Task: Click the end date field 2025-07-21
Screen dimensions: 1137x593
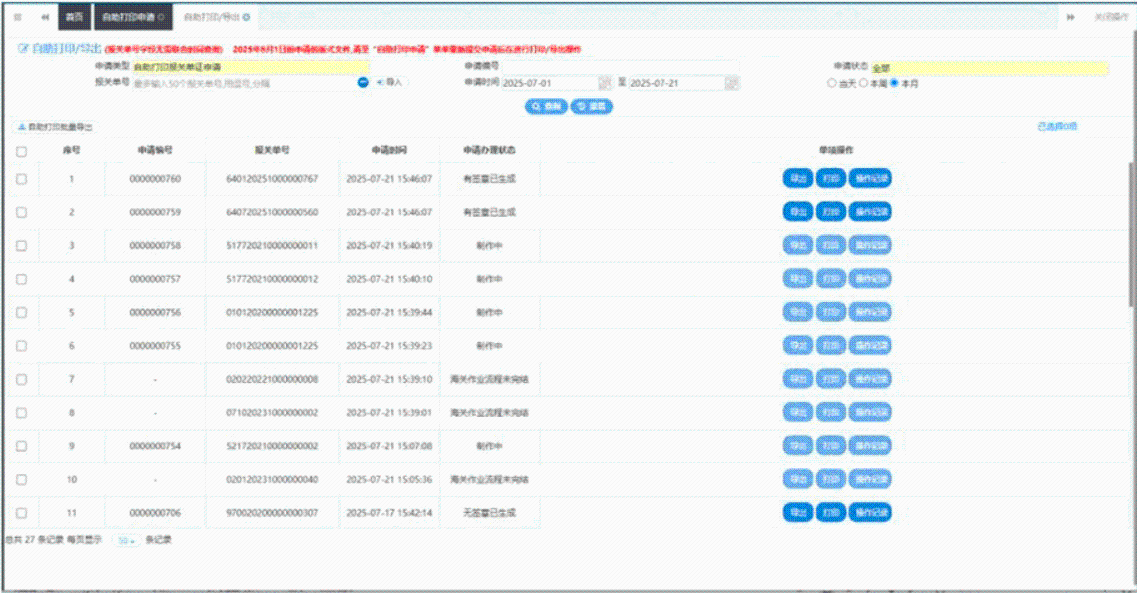Action: [677, 83]
